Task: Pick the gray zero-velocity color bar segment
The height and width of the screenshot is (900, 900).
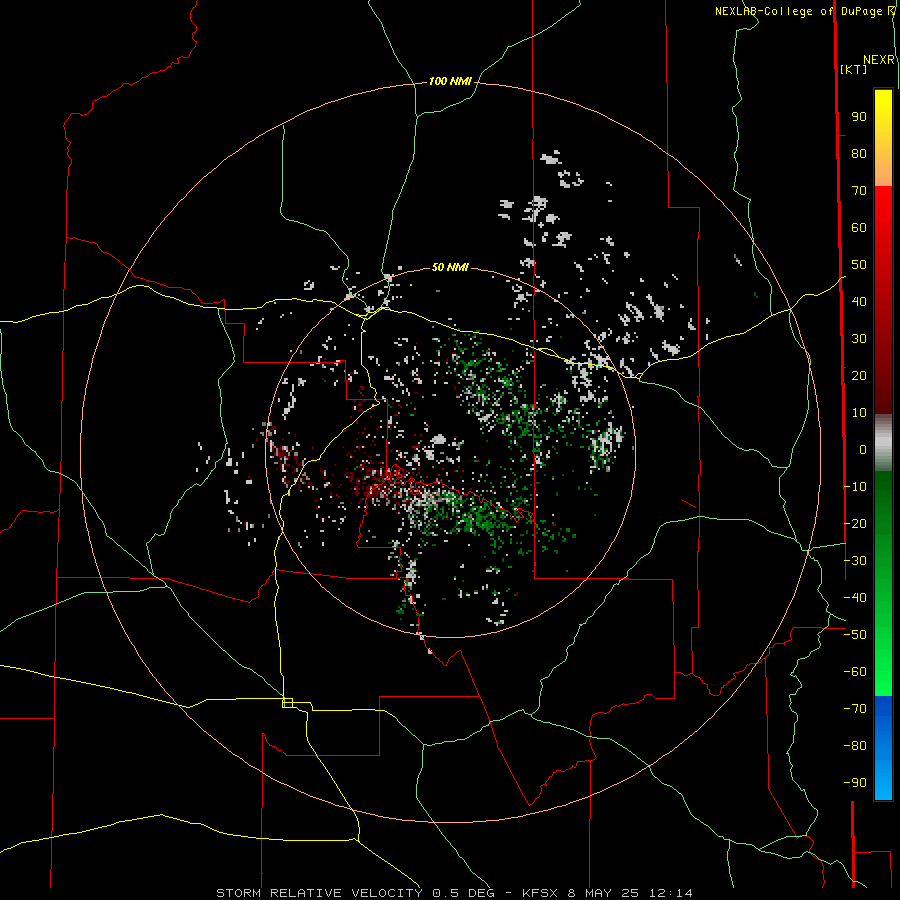Action: coord(883,443)
